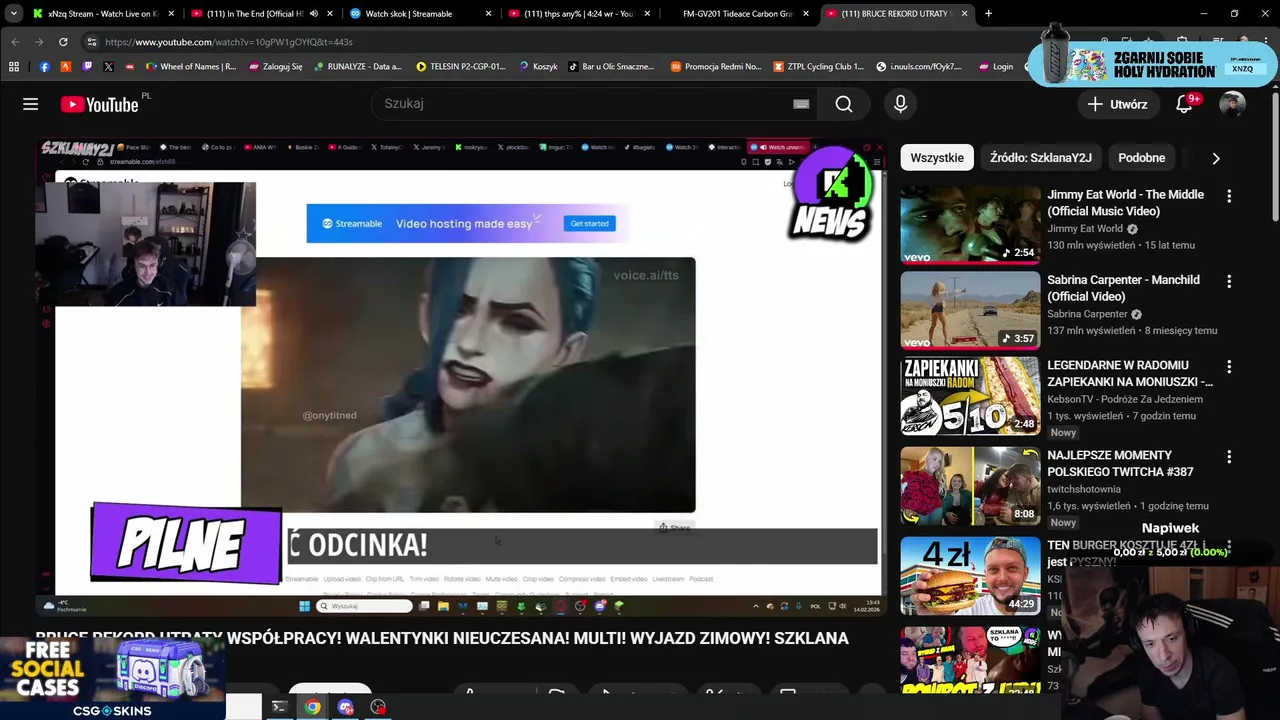Open options menu for Najlepsze Momenty video
This screenshot has height=720, width=1280.
[x=1229, y=457]
